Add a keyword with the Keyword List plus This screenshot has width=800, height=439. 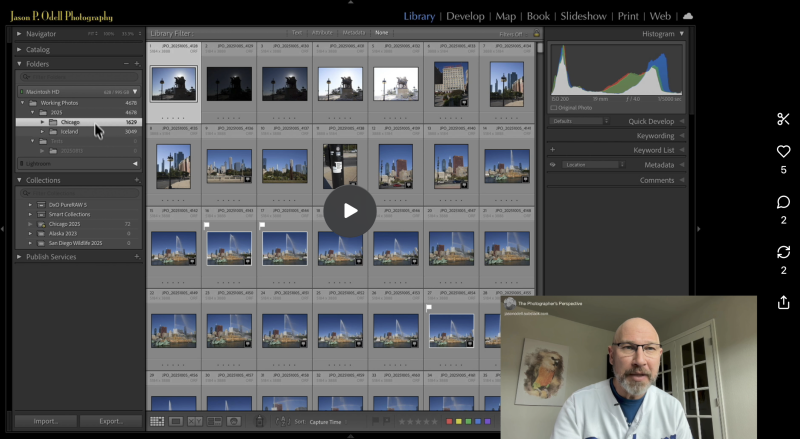(553, 150)
